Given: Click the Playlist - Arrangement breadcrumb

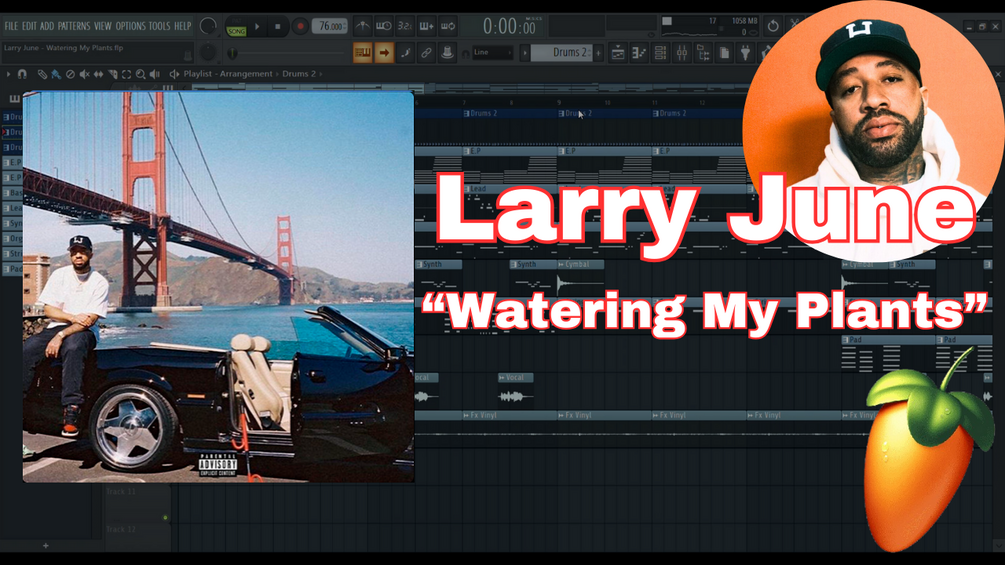Looking at the screenshot, I should click(228, 74).
